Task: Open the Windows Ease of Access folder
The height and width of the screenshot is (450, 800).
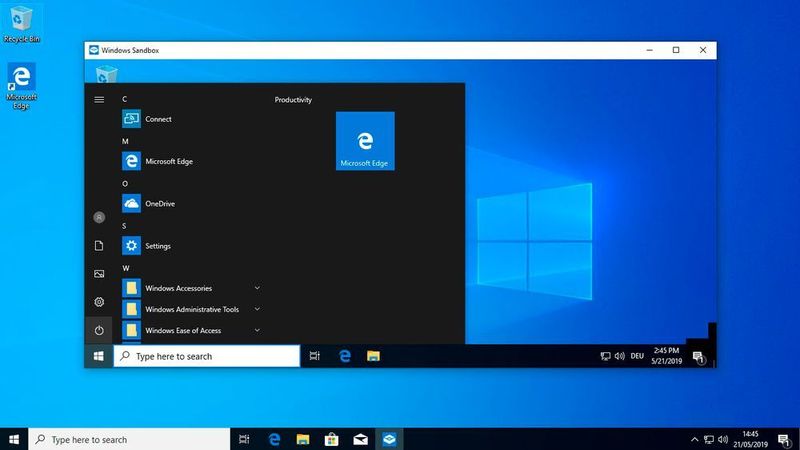Action: click(191, 331)
